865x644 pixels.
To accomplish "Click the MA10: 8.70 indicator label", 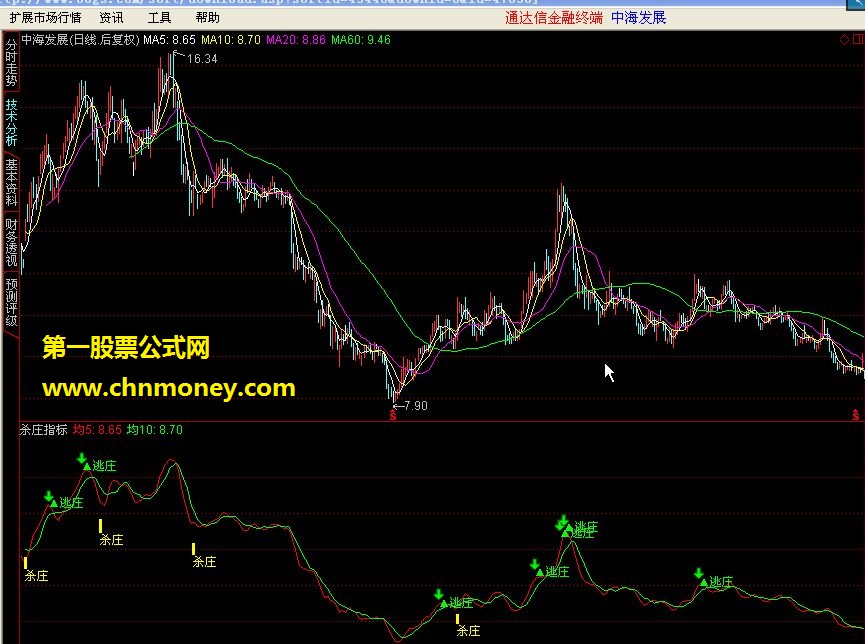I will (x=231, y=40).
